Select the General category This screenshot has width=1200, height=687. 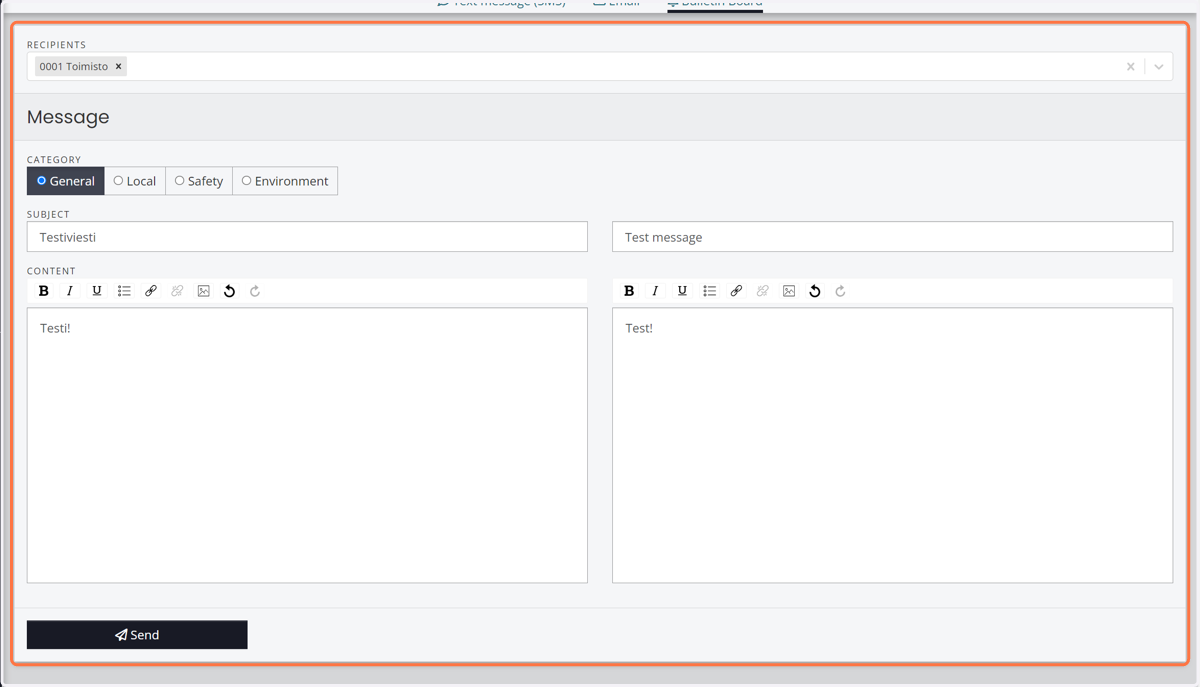pos(66,181)
